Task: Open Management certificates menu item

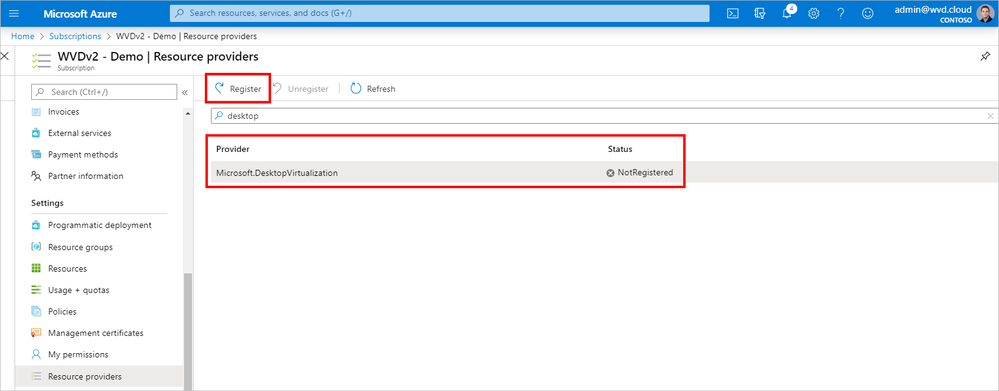Action: click(96, 333)
